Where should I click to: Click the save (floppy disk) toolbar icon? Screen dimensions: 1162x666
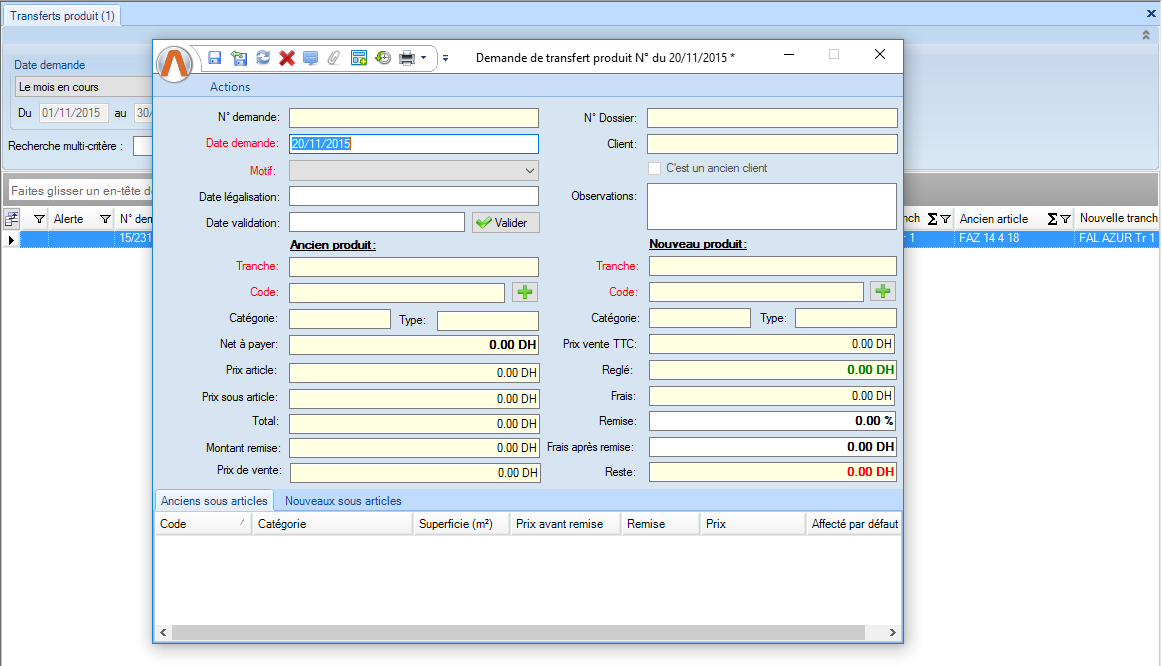pyautogui.click(x=215, y=58)
